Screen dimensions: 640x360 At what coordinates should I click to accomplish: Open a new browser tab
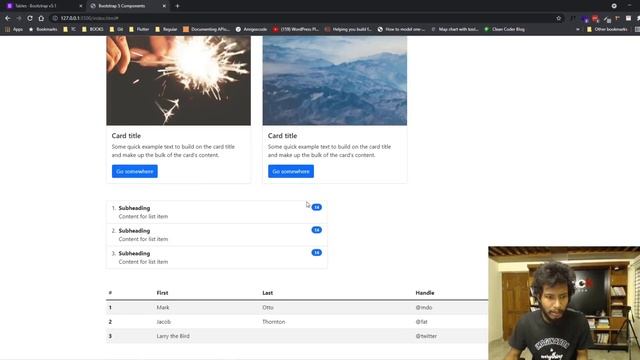point(177,6)
